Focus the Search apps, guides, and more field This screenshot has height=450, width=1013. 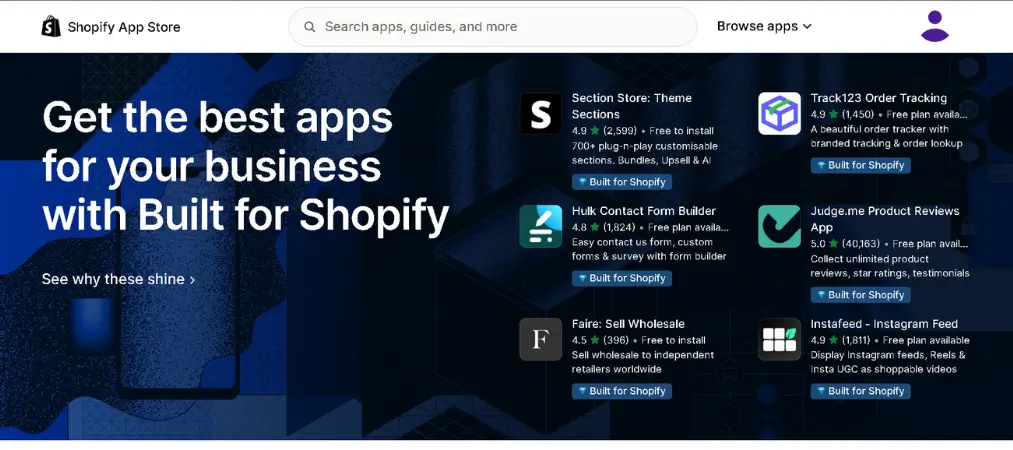pos(493,26)
